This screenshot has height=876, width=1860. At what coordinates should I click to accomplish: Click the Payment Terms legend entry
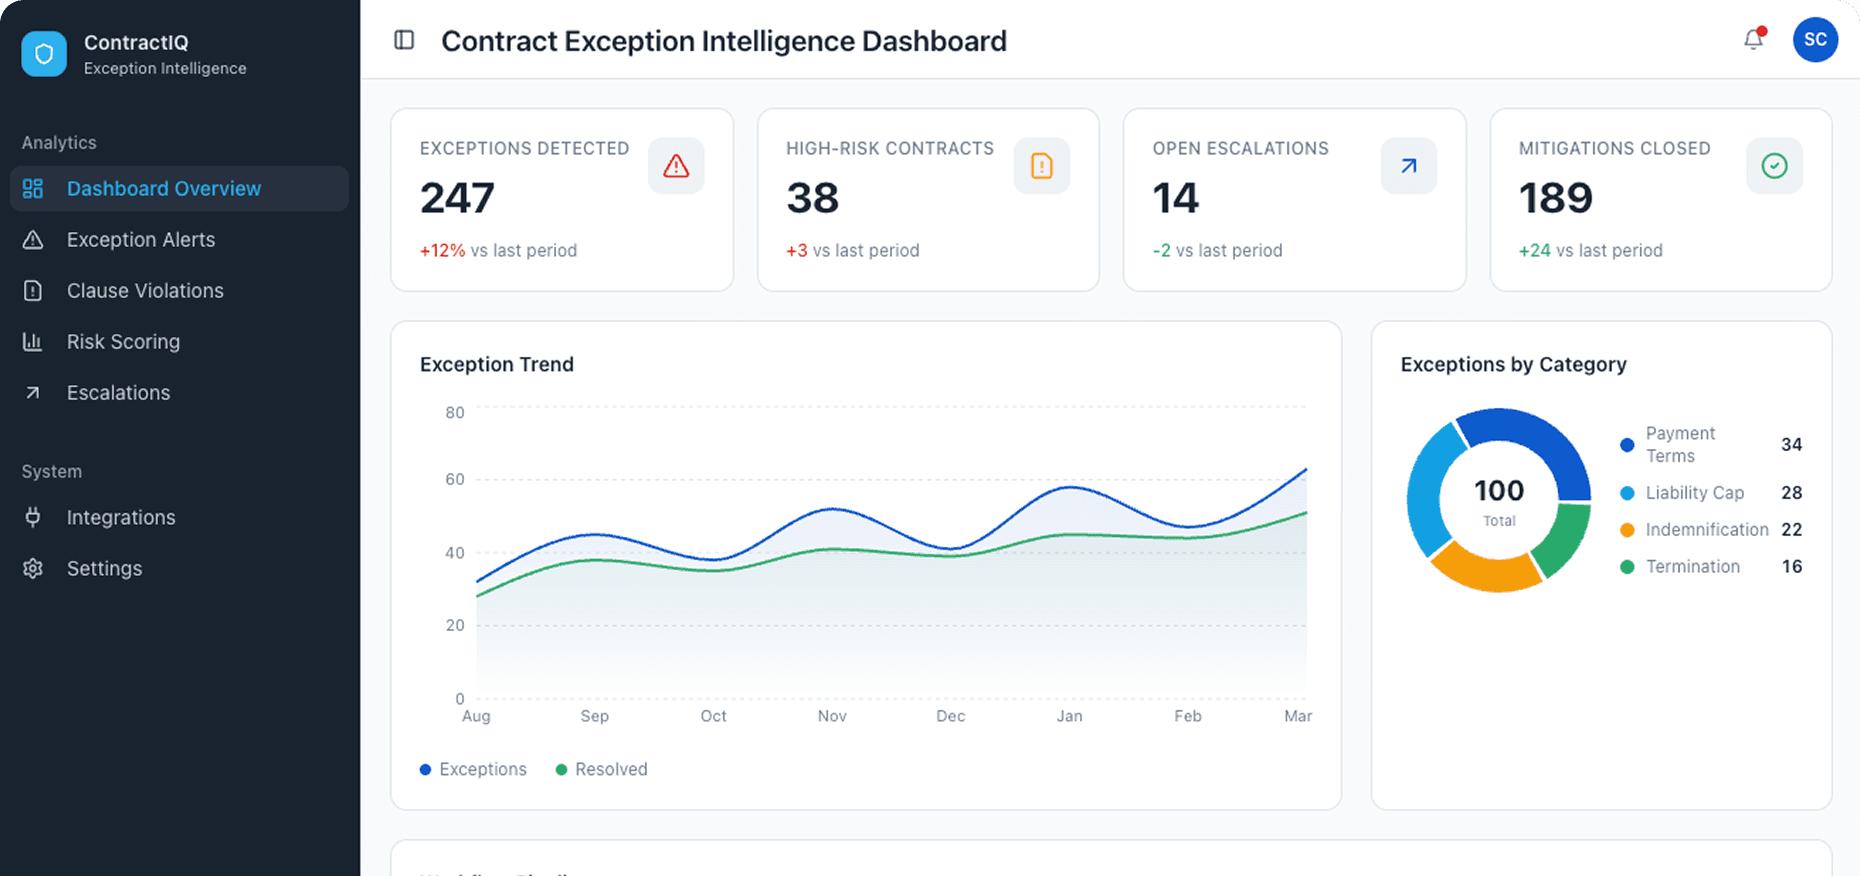(1681, 444)
